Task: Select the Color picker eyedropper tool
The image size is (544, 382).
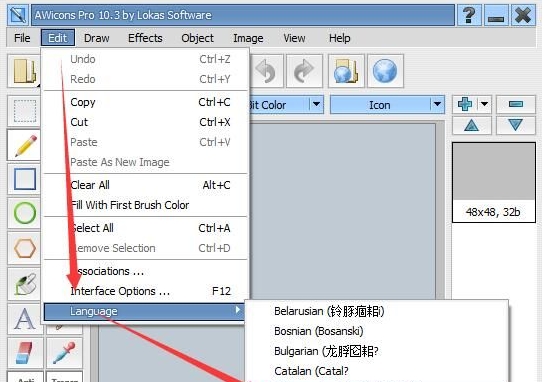Action: point(65,352)
